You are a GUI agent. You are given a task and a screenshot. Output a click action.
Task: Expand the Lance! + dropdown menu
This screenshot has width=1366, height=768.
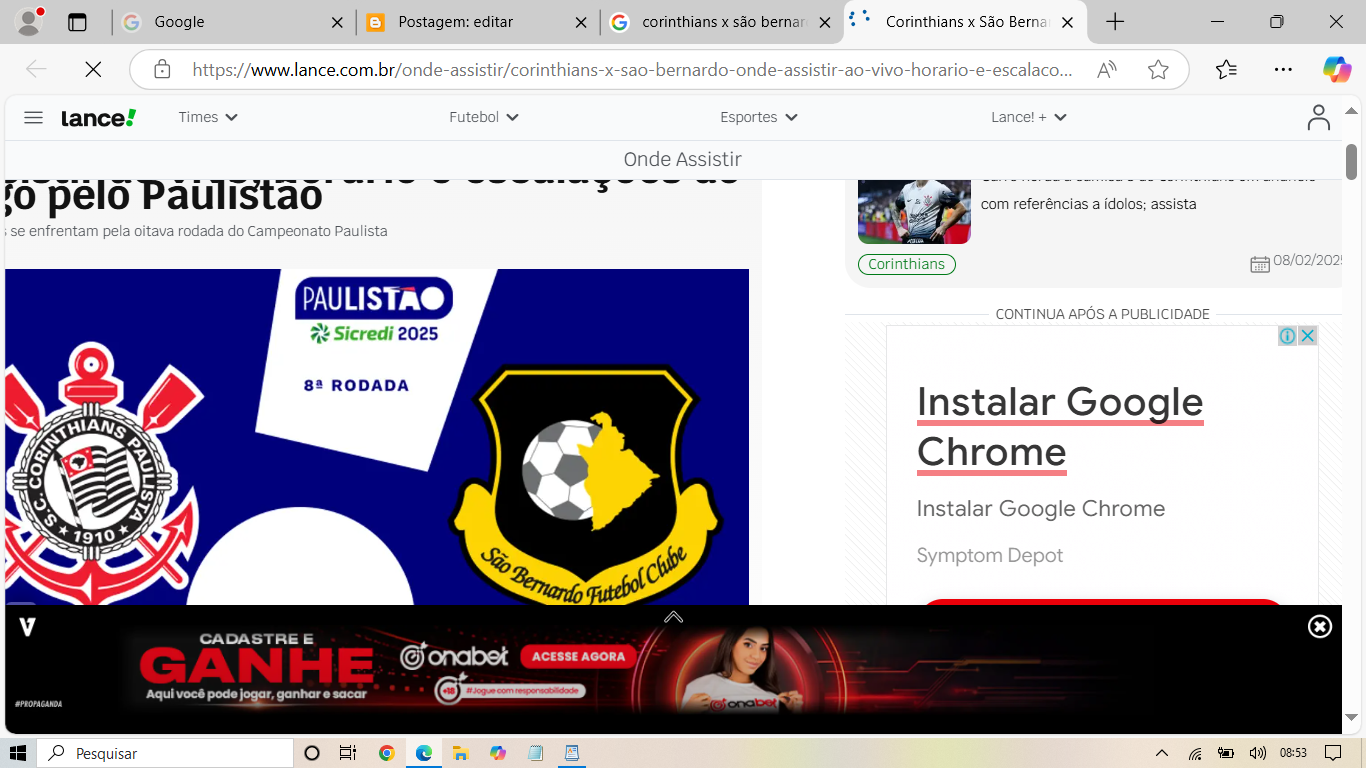pyautogui.click(x=1029, y=117)
